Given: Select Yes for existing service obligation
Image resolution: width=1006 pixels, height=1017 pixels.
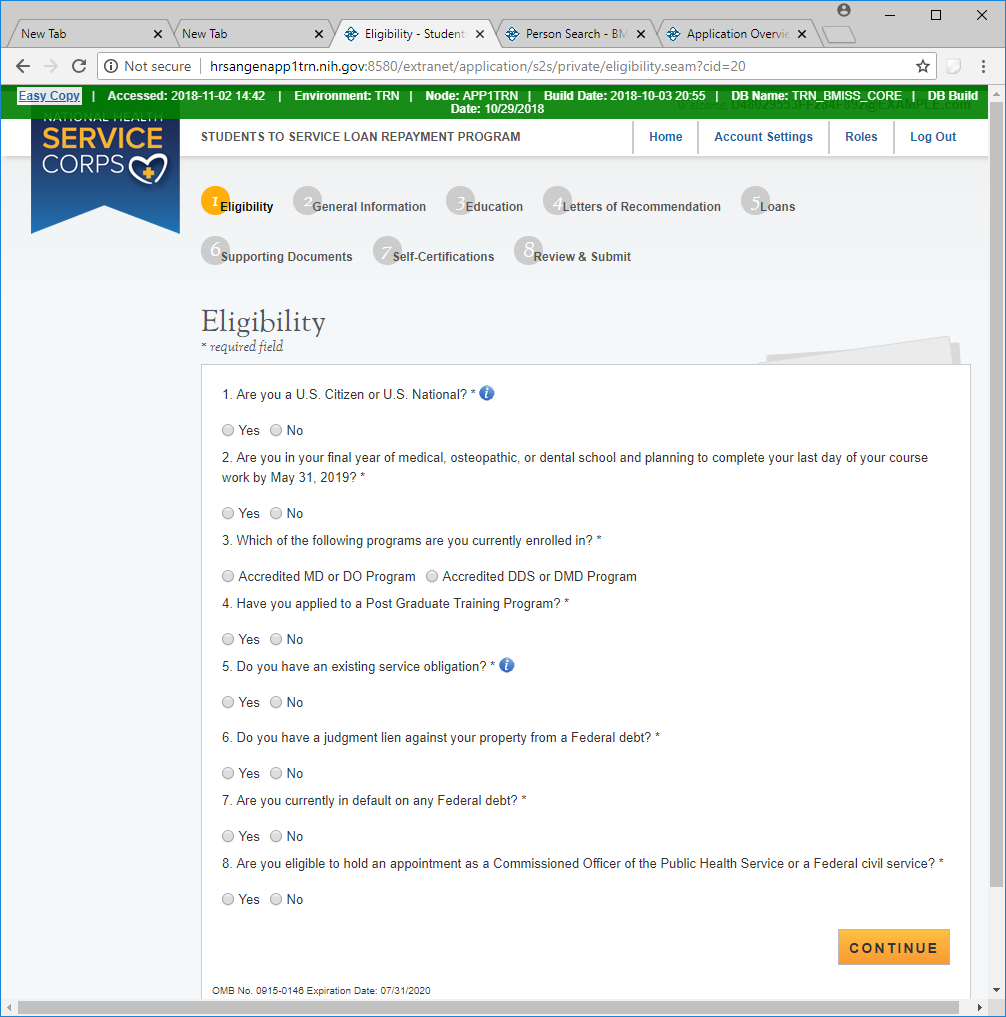Looking at the screenshot, I should [x=228, y=702].
